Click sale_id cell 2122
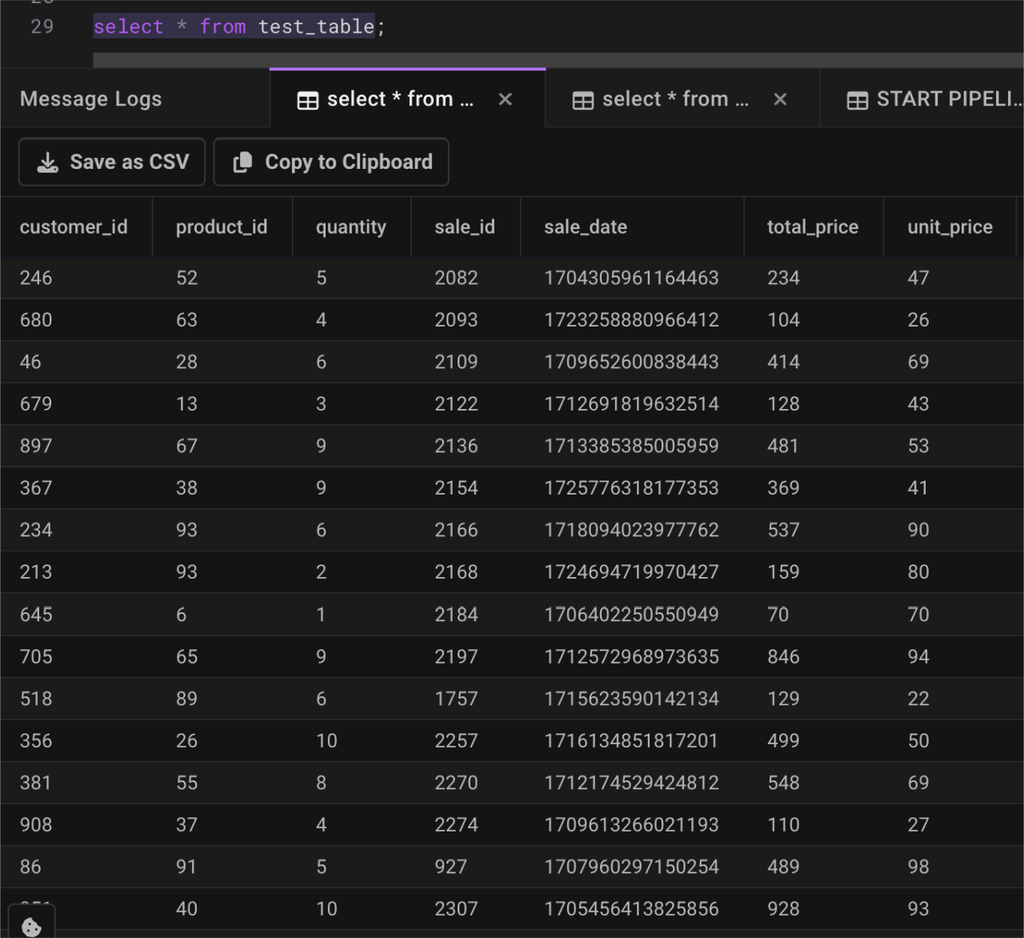This screenshot has width=1024, height=938. pyautogui.click(x=456, y=404)
